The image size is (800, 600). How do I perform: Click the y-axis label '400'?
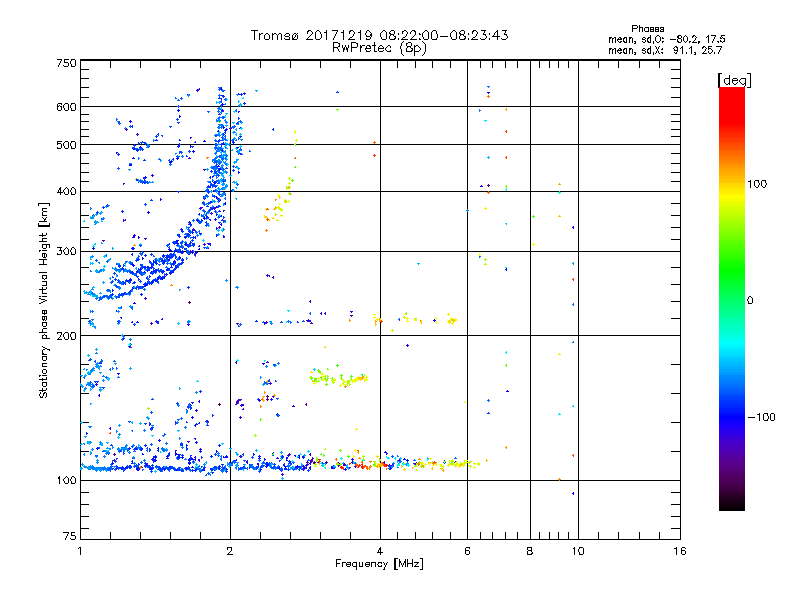[x=66, y=192]
